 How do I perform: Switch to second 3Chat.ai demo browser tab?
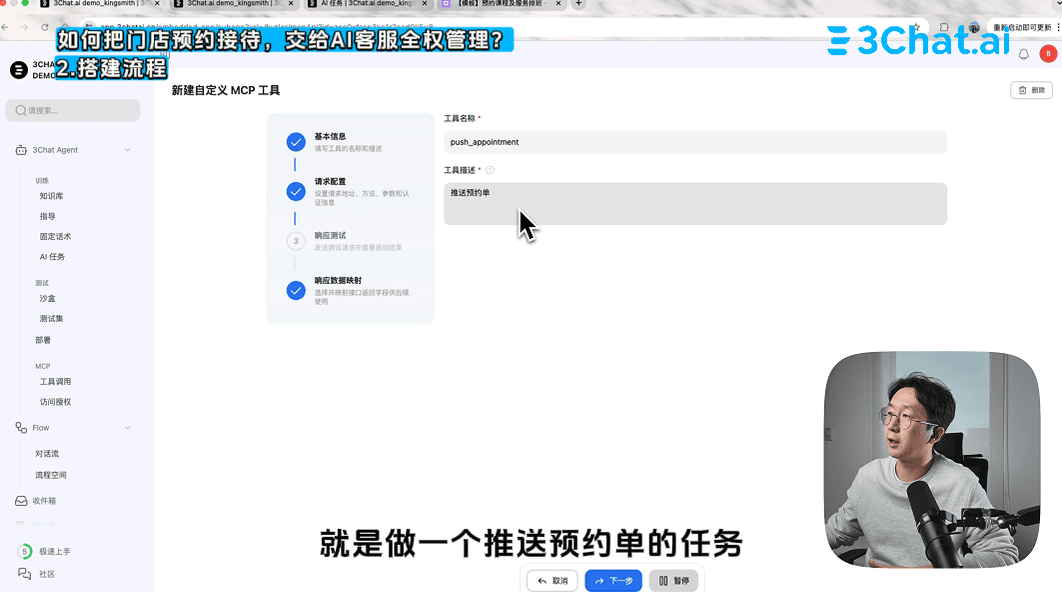pyautogui.click(x=234, y=3)
